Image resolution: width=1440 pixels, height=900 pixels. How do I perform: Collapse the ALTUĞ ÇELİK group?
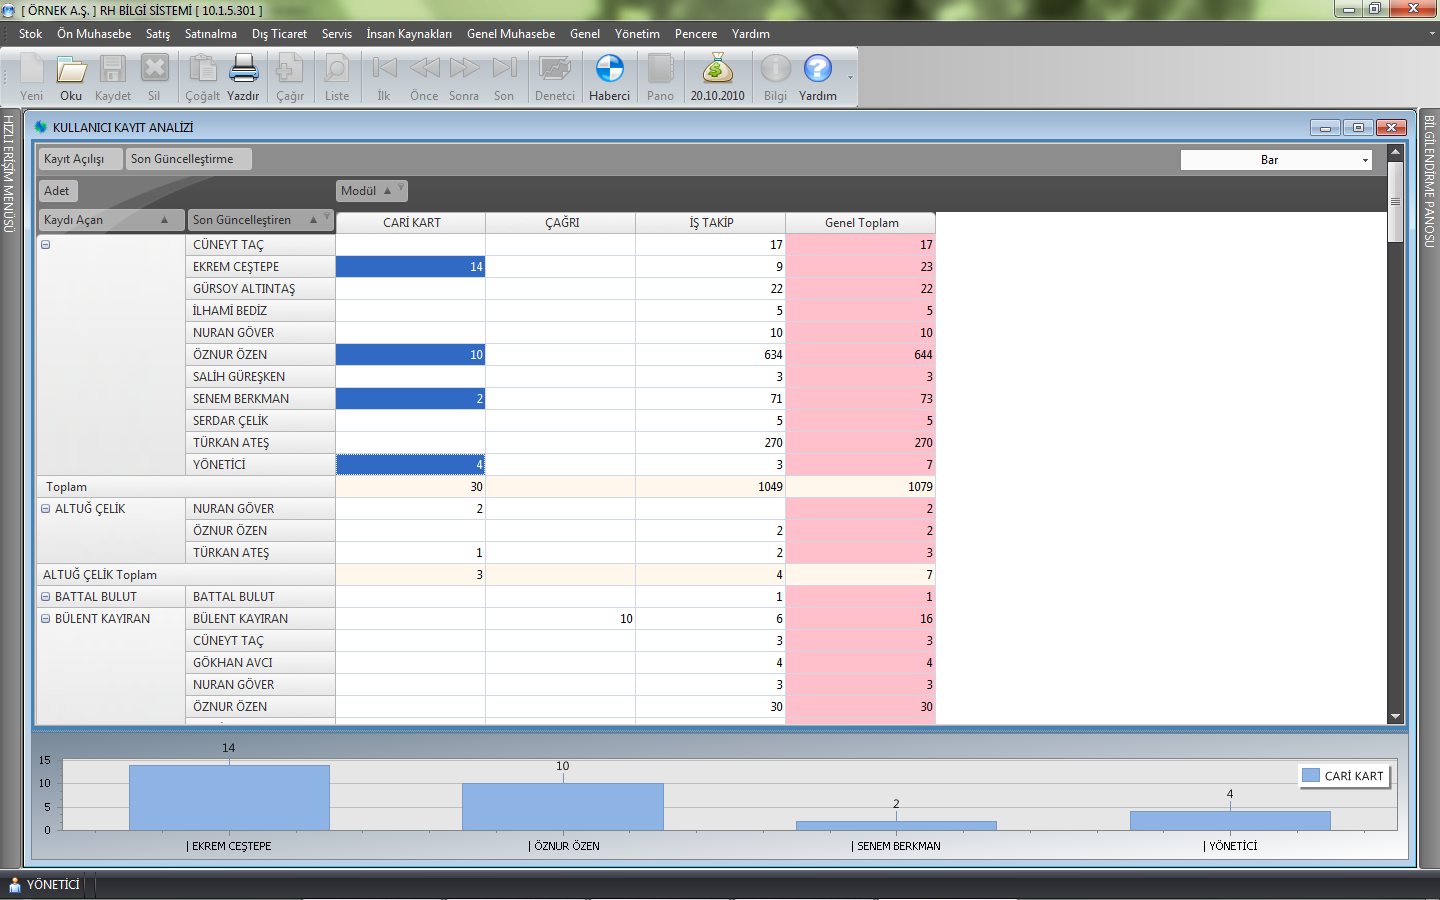coord(45,509)
